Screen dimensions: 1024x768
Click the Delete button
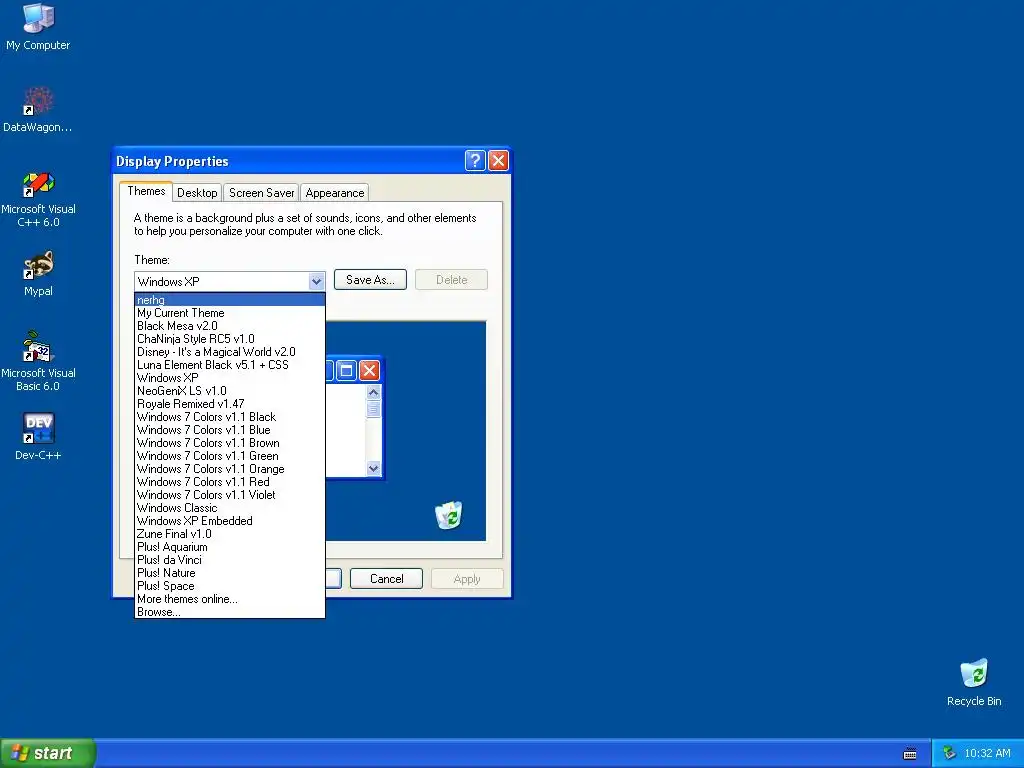coord(451,280)
